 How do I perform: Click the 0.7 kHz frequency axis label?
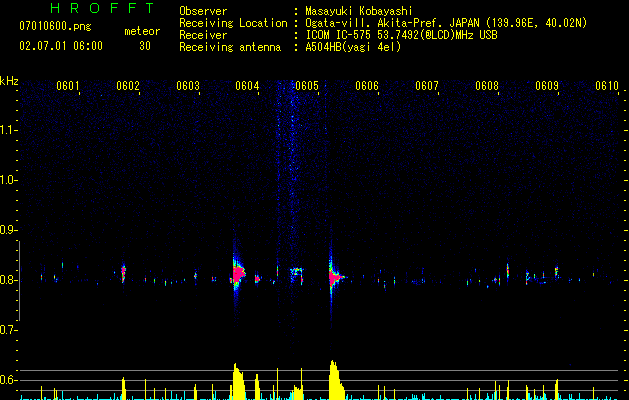click(x=8, y=330)
